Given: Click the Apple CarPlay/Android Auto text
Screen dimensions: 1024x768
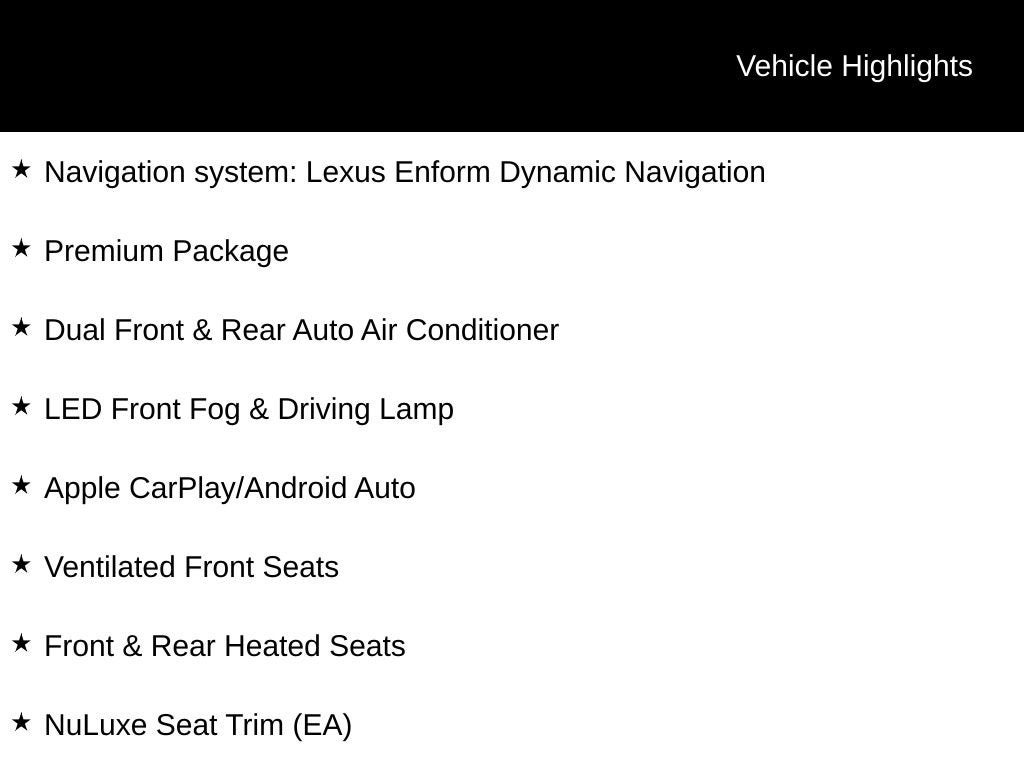Looking at the screenshot, I should (230, 489).
